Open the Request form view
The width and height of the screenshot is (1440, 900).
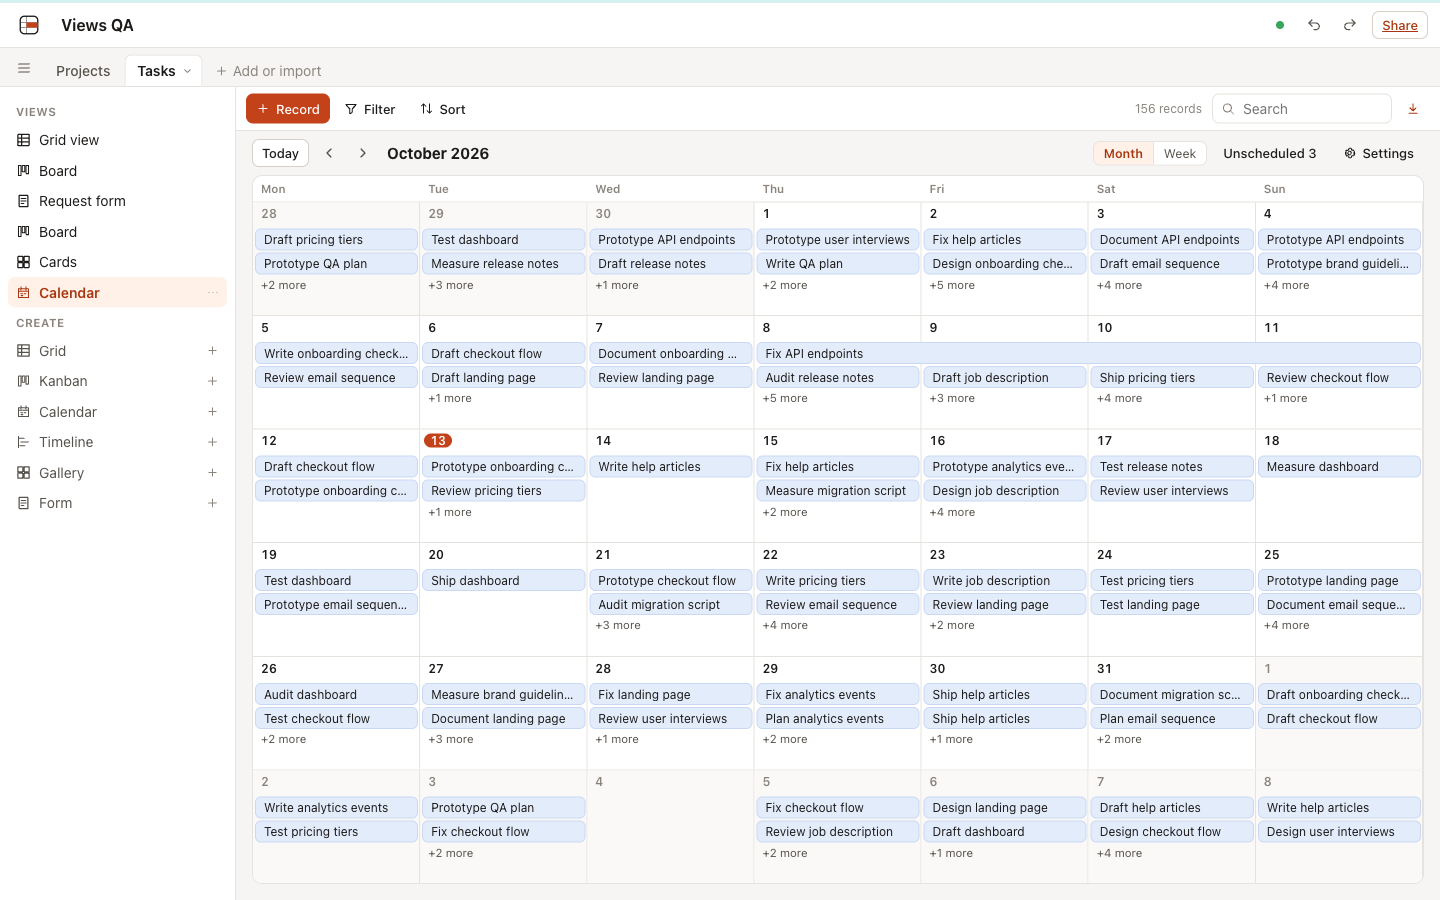117,201
